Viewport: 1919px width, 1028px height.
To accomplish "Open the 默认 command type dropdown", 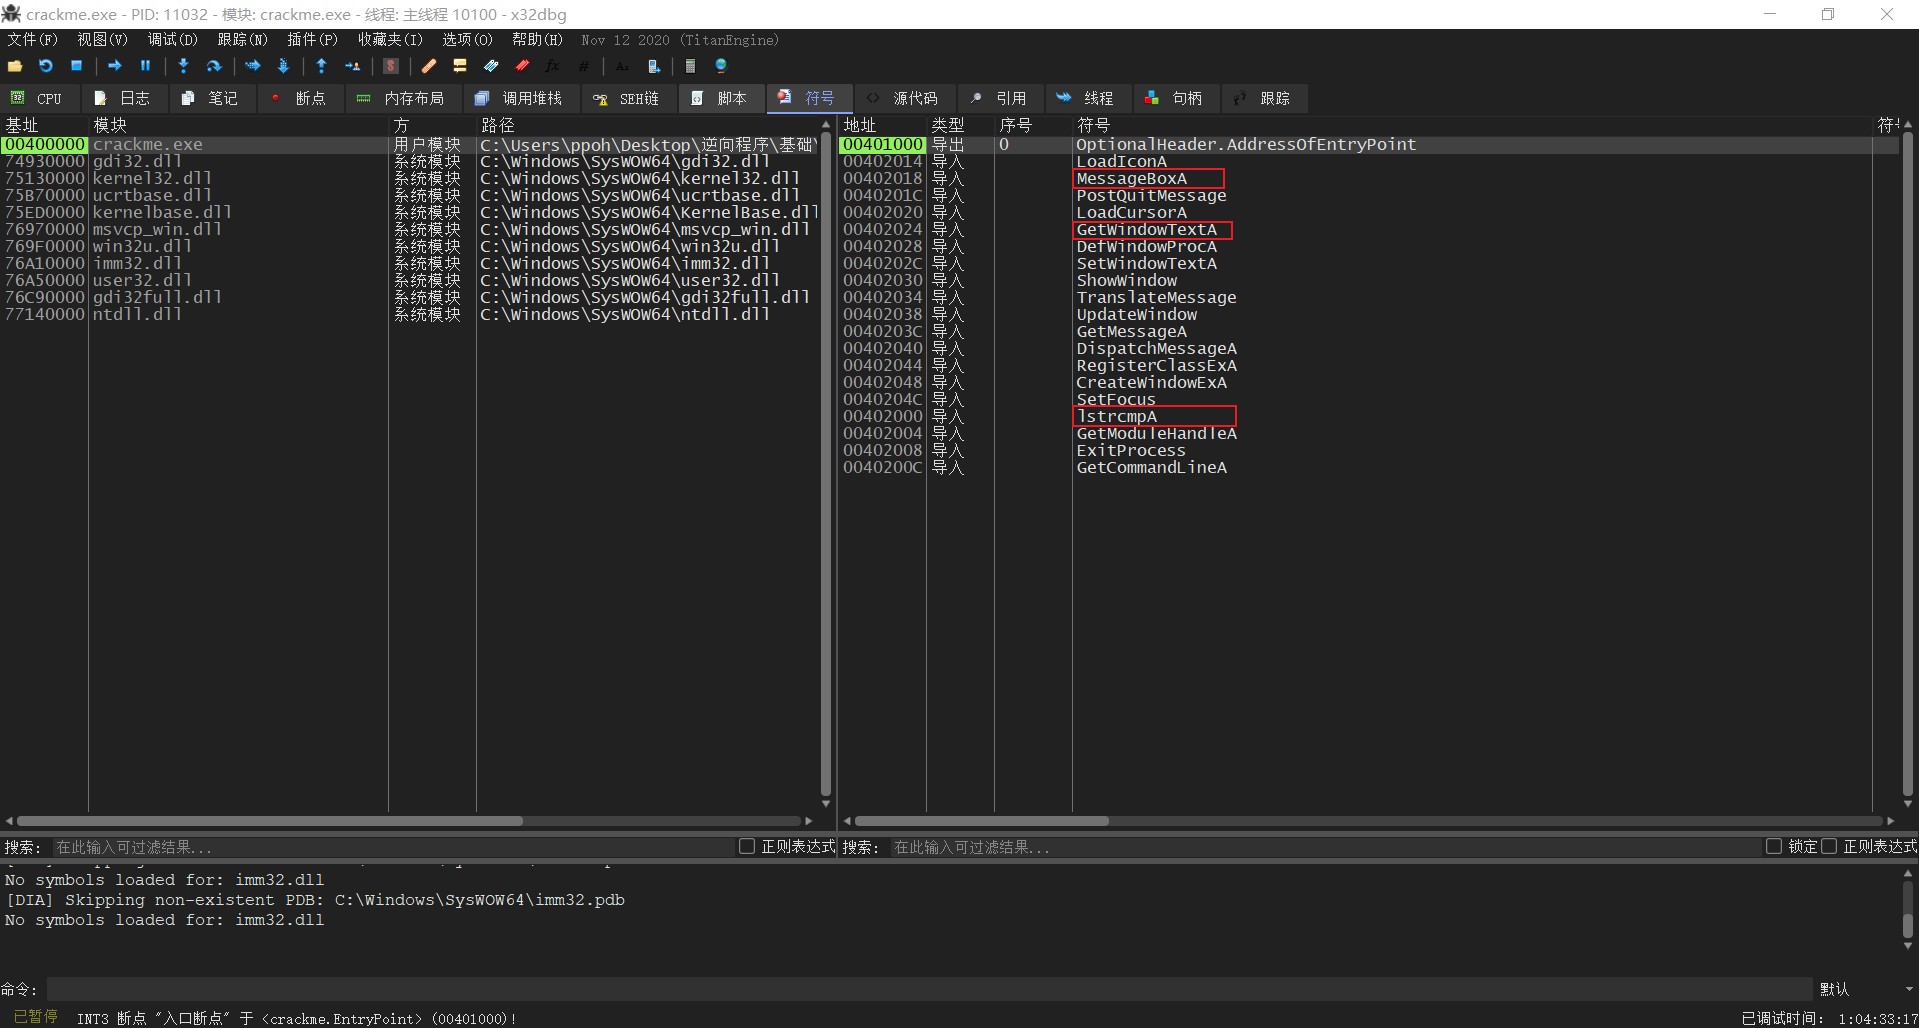I will [x=1864, y=989].
